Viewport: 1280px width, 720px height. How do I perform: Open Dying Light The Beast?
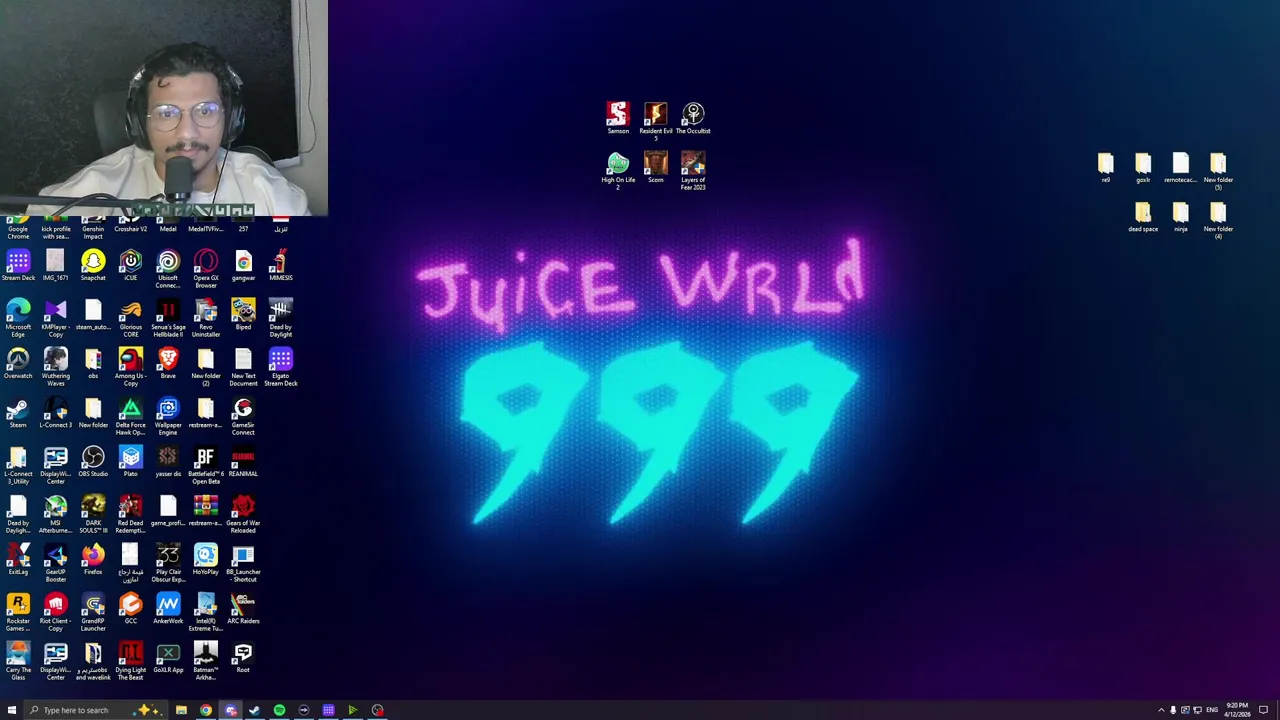pyautogui.click(x=130, y=661)
